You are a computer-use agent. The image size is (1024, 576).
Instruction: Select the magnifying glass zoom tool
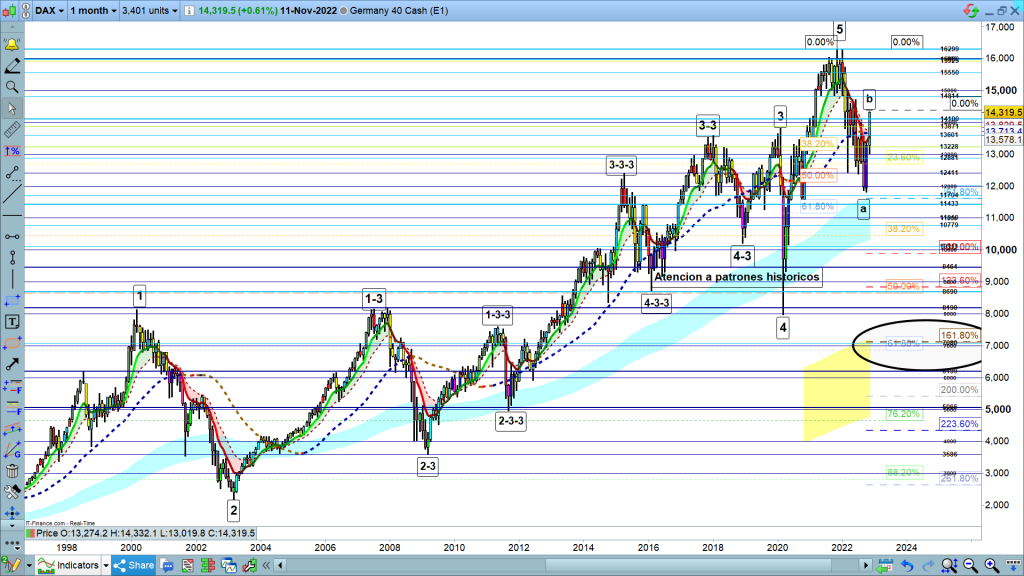tap(12, 87)
